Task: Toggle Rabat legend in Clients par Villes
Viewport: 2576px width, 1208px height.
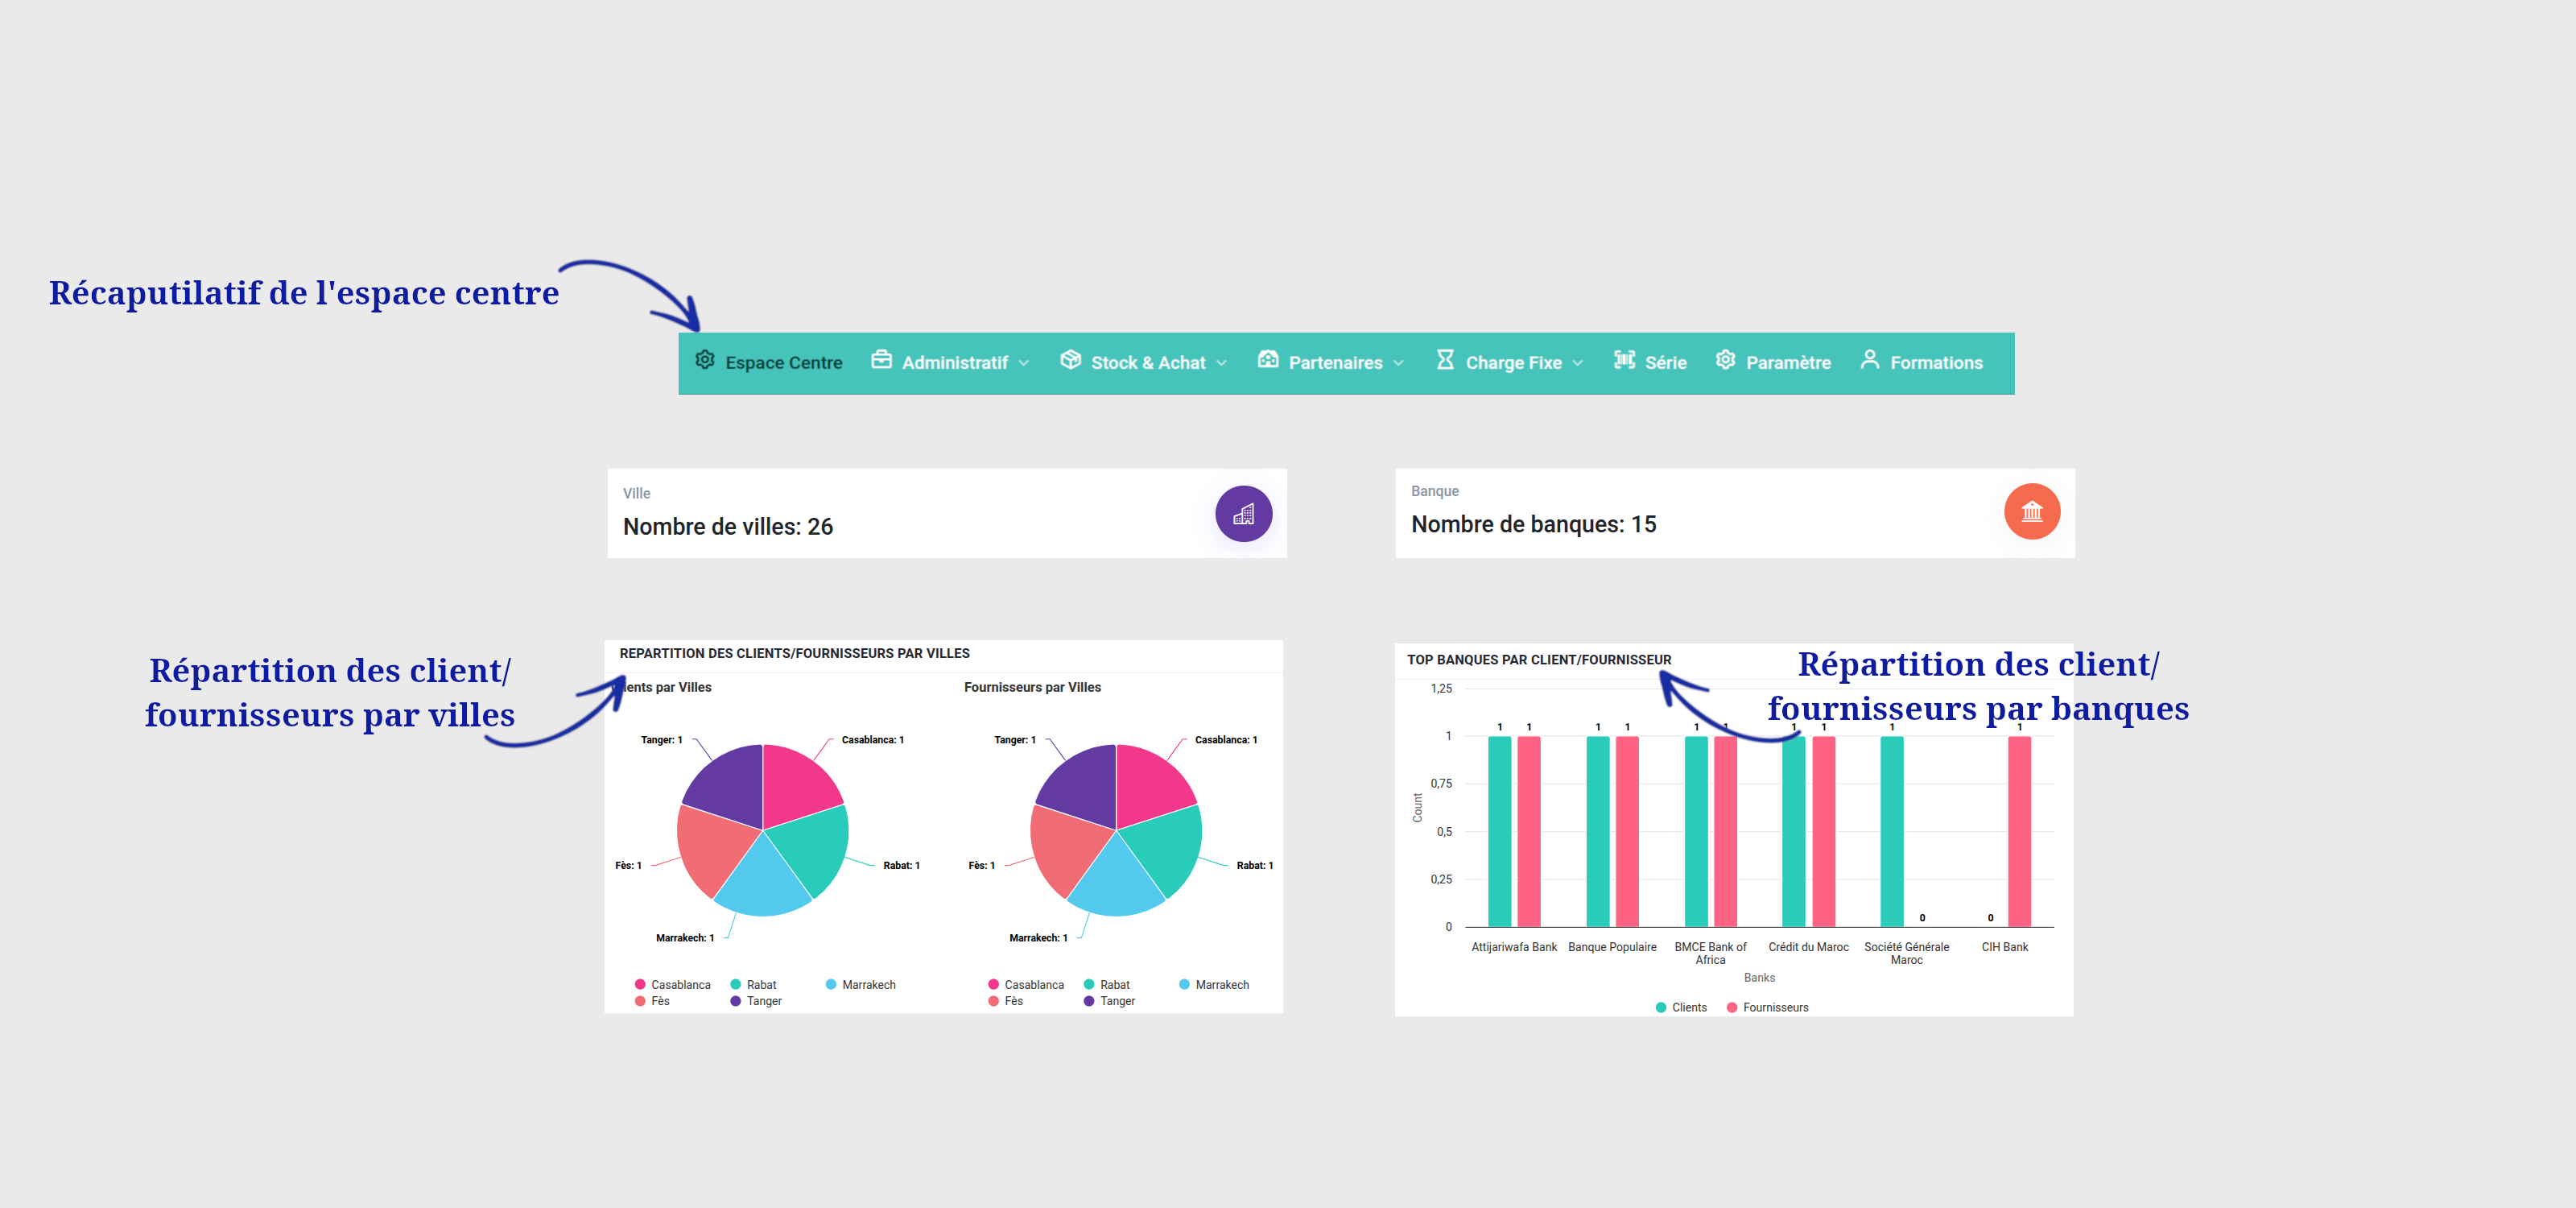Action: pos(754,985)
